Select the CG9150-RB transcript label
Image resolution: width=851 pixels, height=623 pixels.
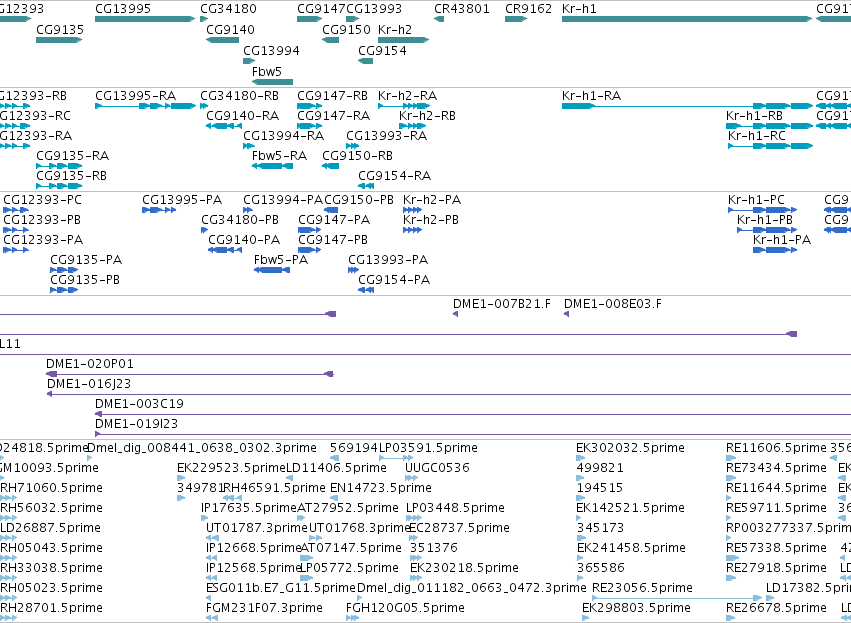357,156
